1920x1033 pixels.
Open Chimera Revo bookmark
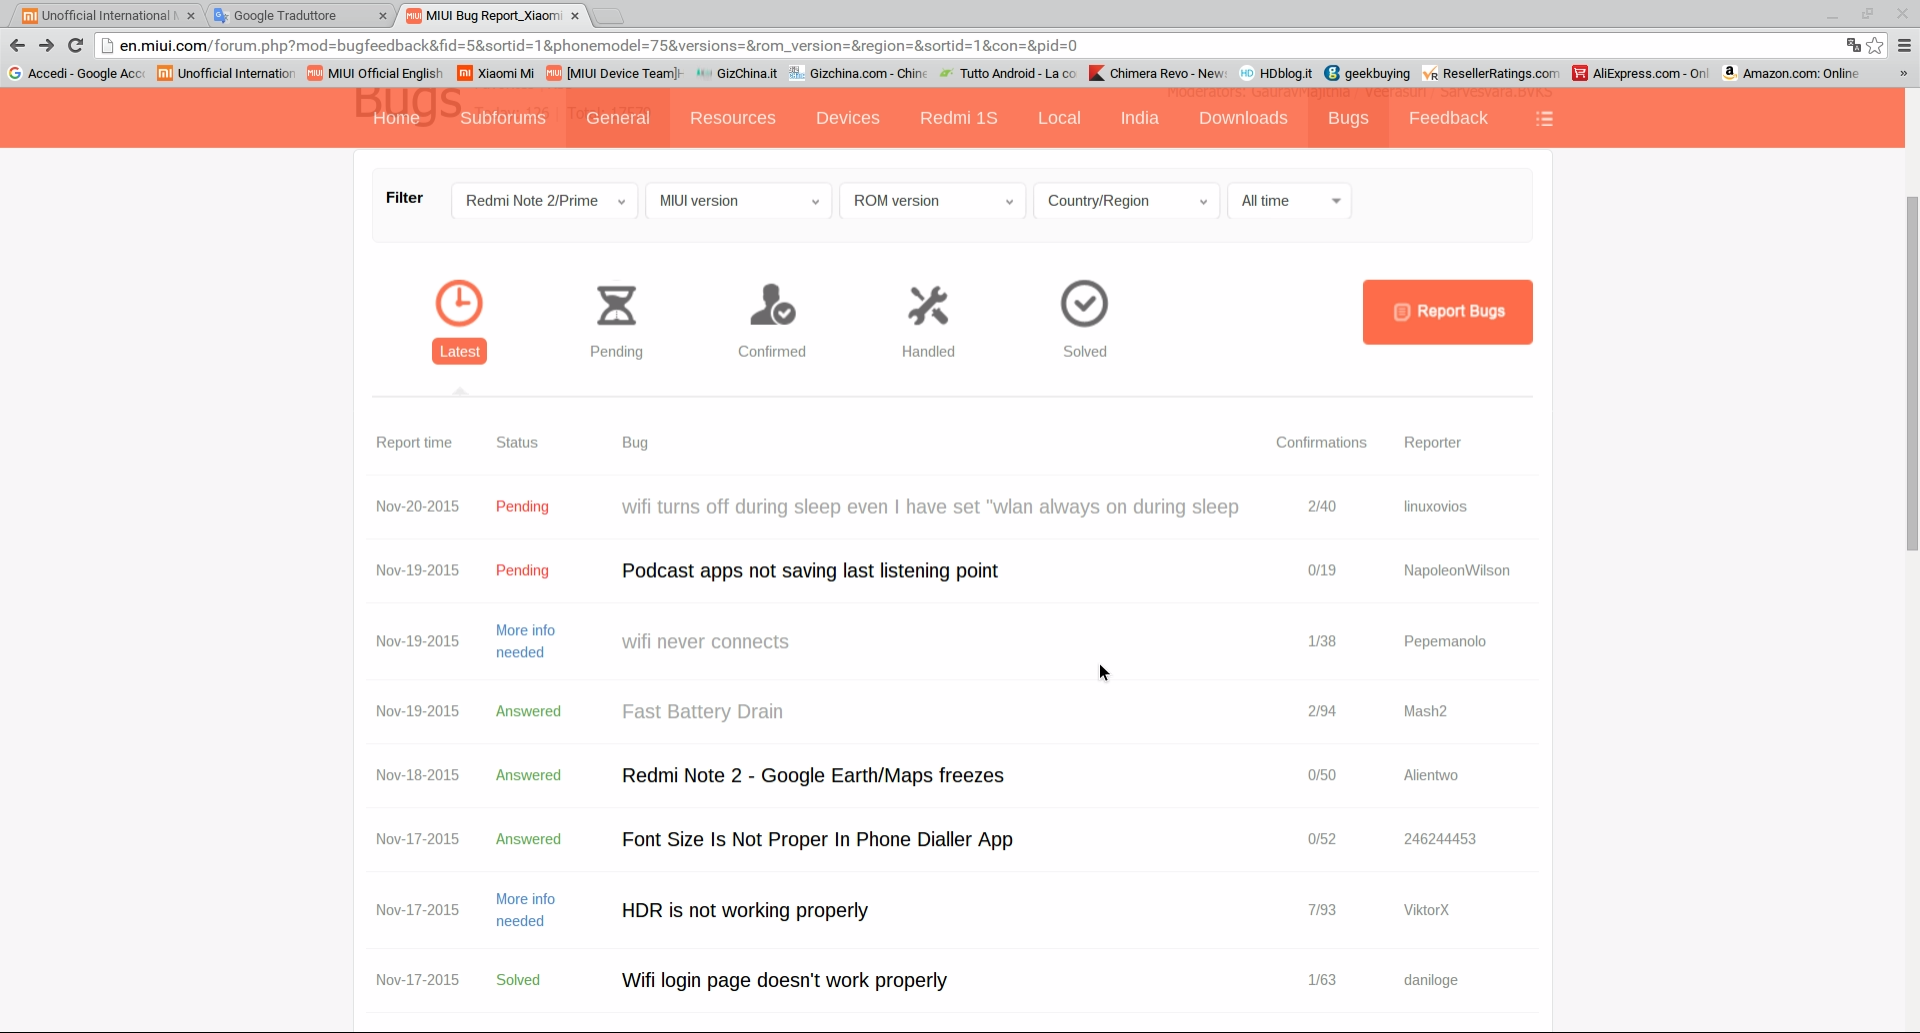1158,73
